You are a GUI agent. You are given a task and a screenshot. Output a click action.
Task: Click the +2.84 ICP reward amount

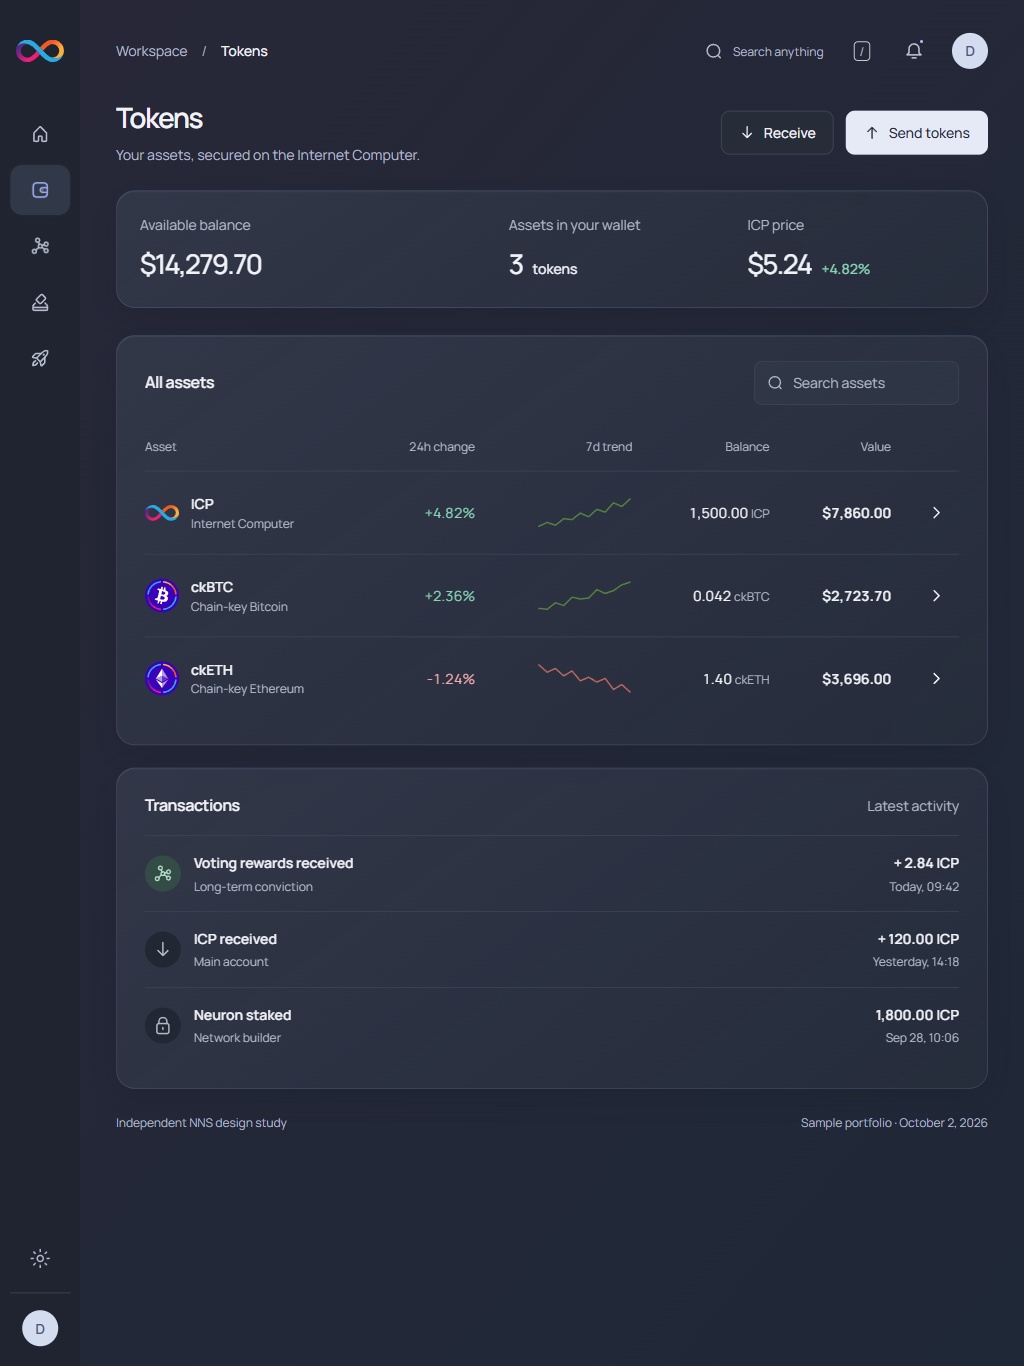pyautogui.click(x=926, y=863)
